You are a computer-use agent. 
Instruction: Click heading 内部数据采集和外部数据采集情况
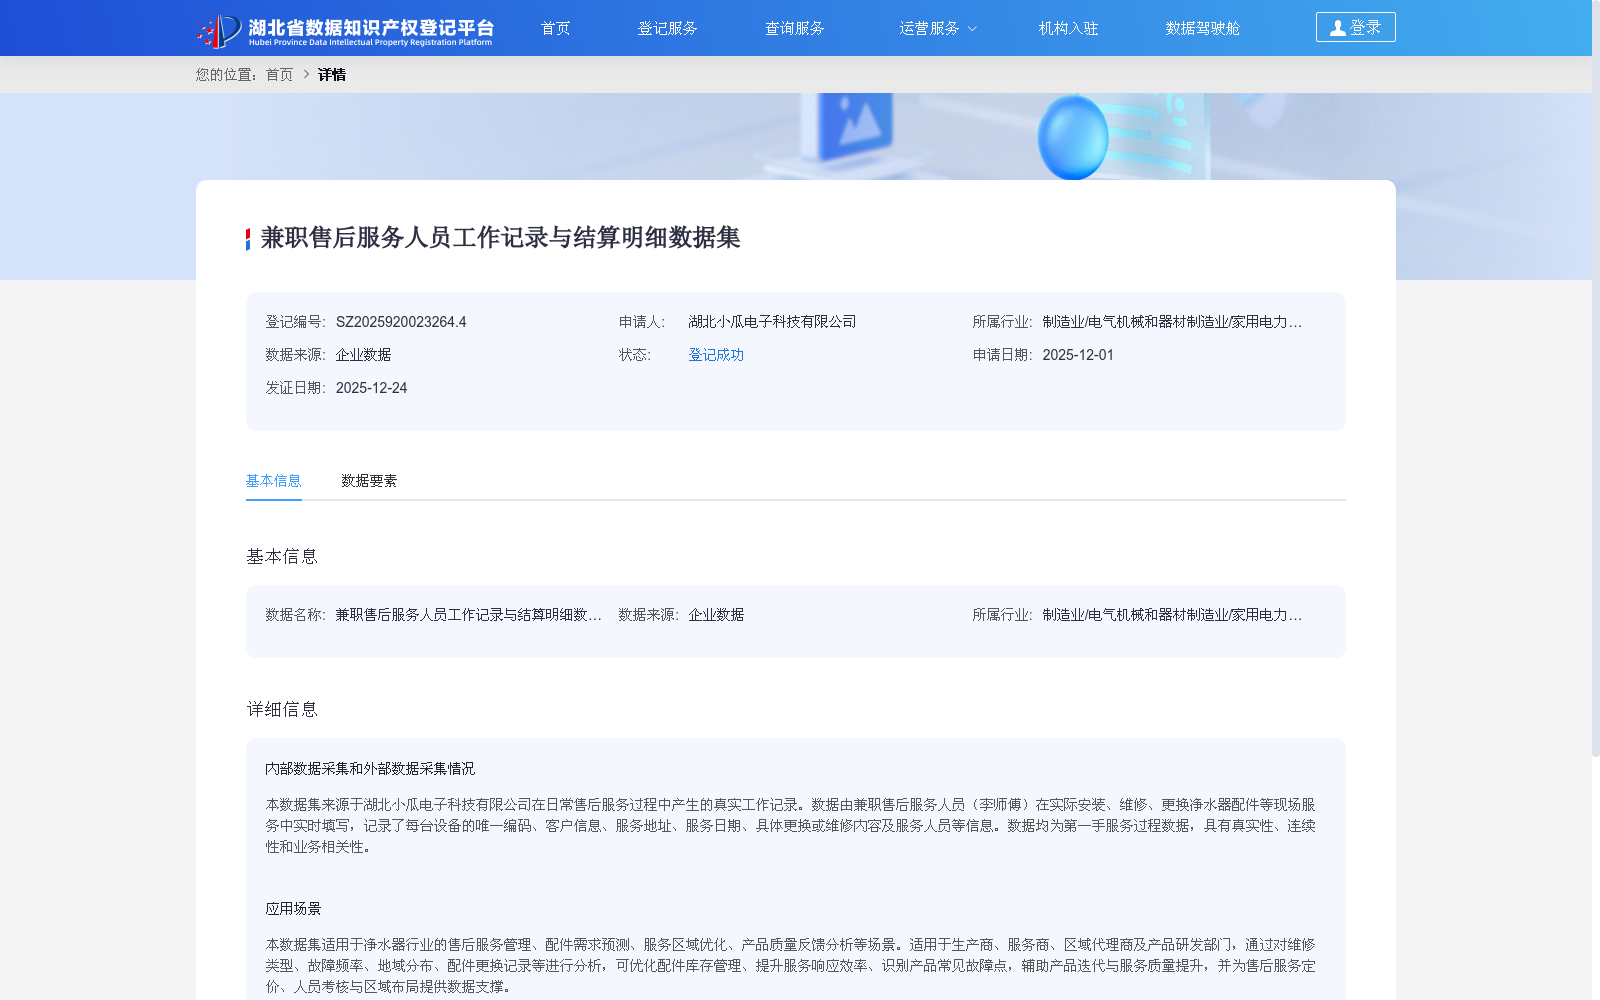pyautogui.click(x=370, y=769)
